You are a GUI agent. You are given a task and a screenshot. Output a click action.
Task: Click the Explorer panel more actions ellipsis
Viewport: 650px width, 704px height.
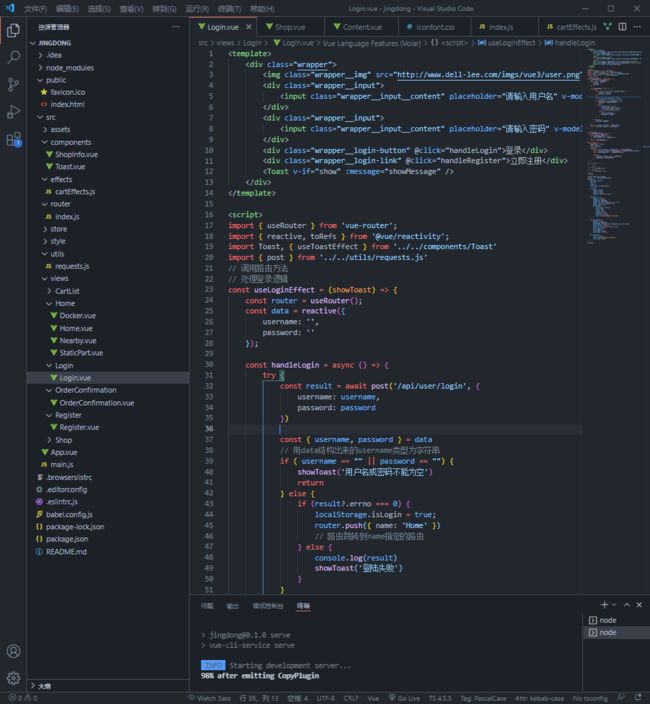pyautogui.click(x=176, y=27)
